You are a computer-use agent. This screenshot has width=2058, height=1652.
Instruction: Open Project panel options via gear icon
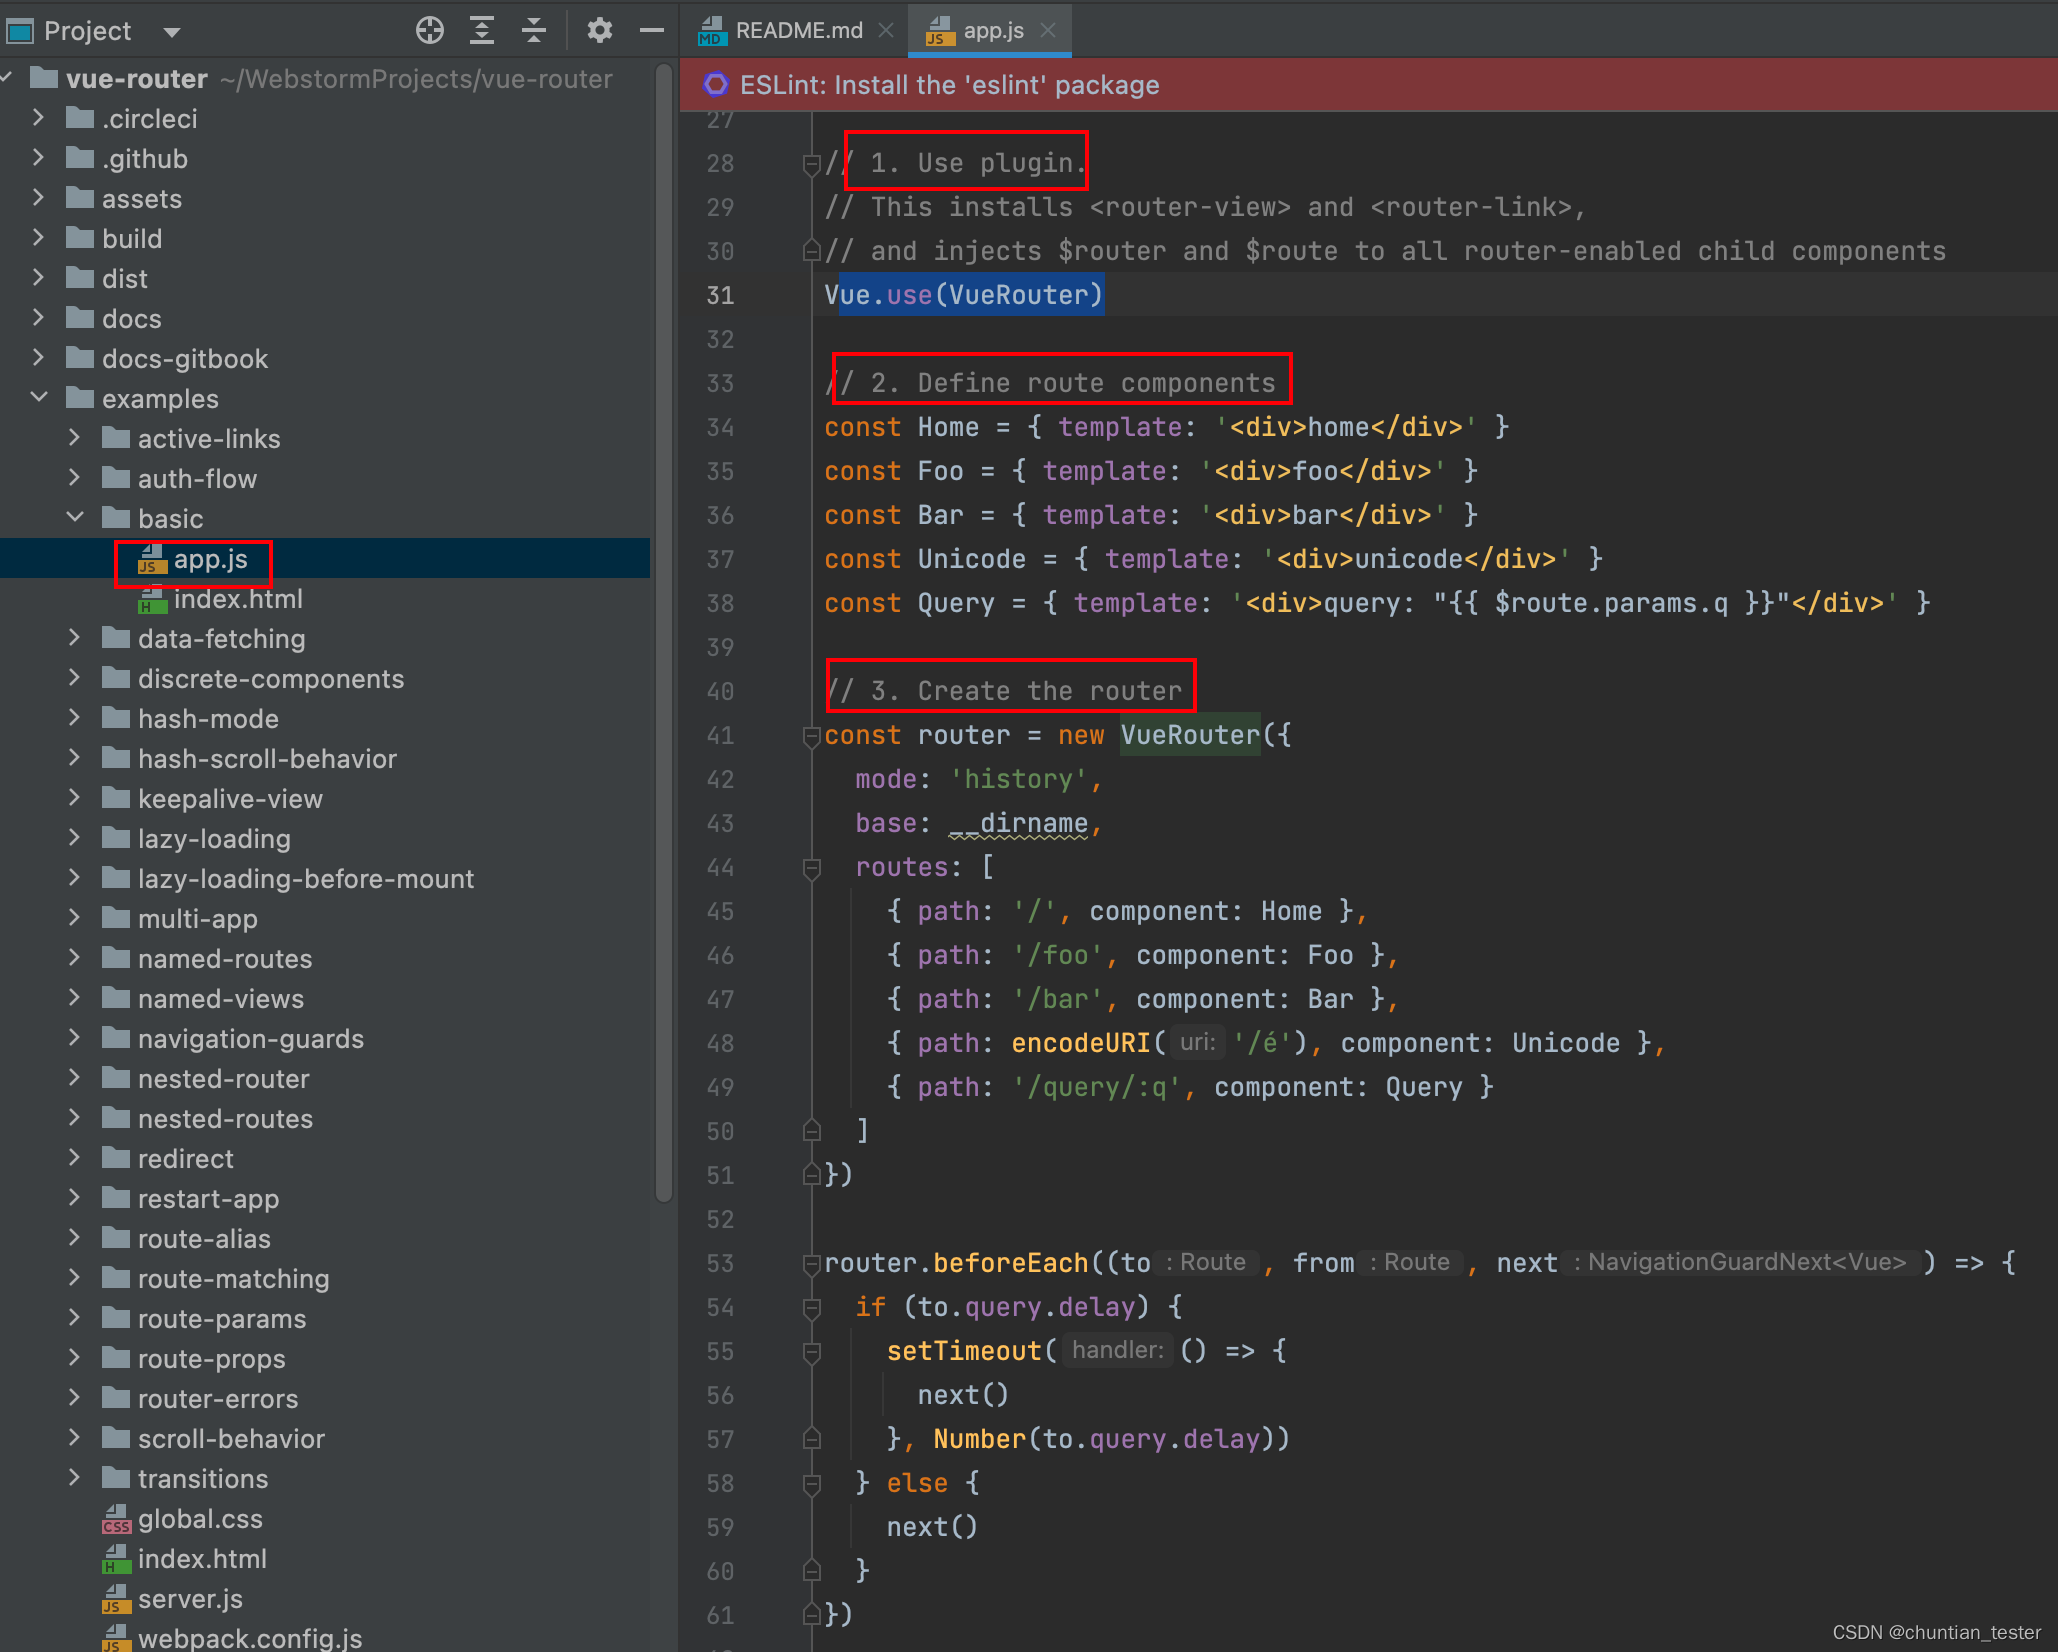point(600,30)
